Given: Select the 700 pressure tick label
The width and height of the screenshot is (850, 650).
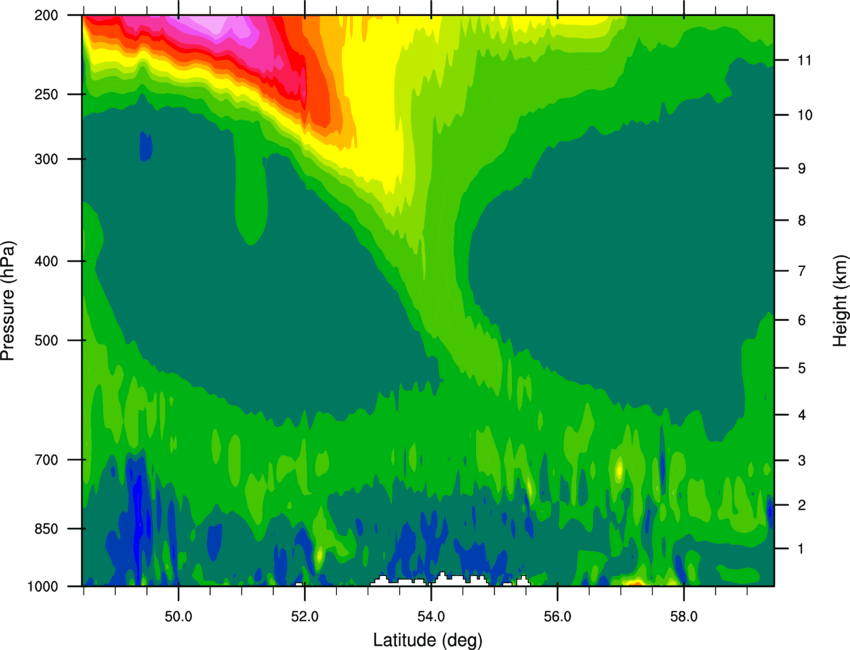Looking at the screenshot, I should coord(46,460).
